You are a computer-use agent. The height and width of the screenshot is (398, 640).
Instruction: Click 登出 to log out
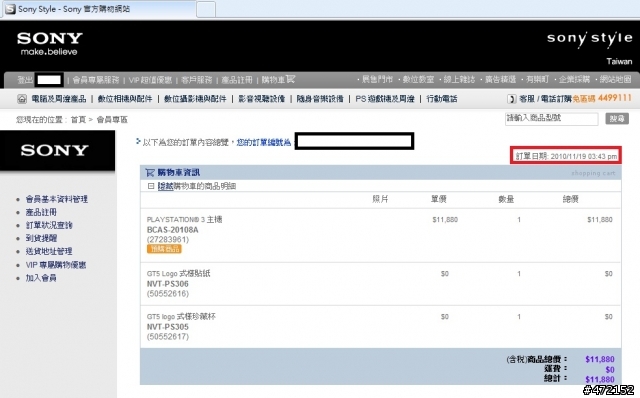pyautogui.click(x=25, y=80)
